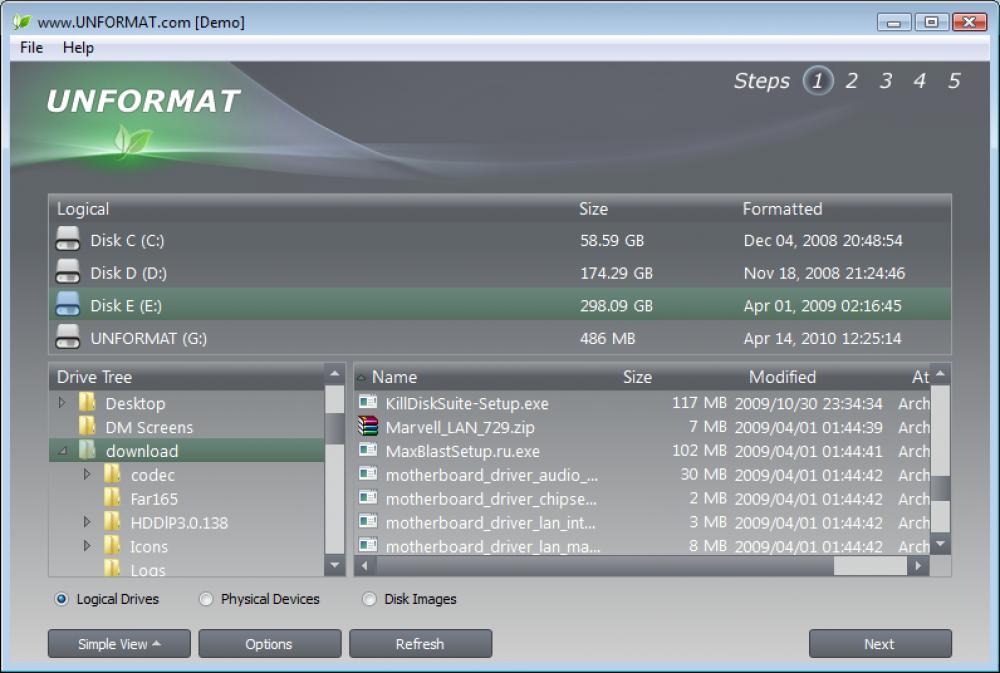Viewport: 1000px width, 673px height.
Task: Select the Physical Devices radio button
Action: pyautogui.click(x=206, y=599)
